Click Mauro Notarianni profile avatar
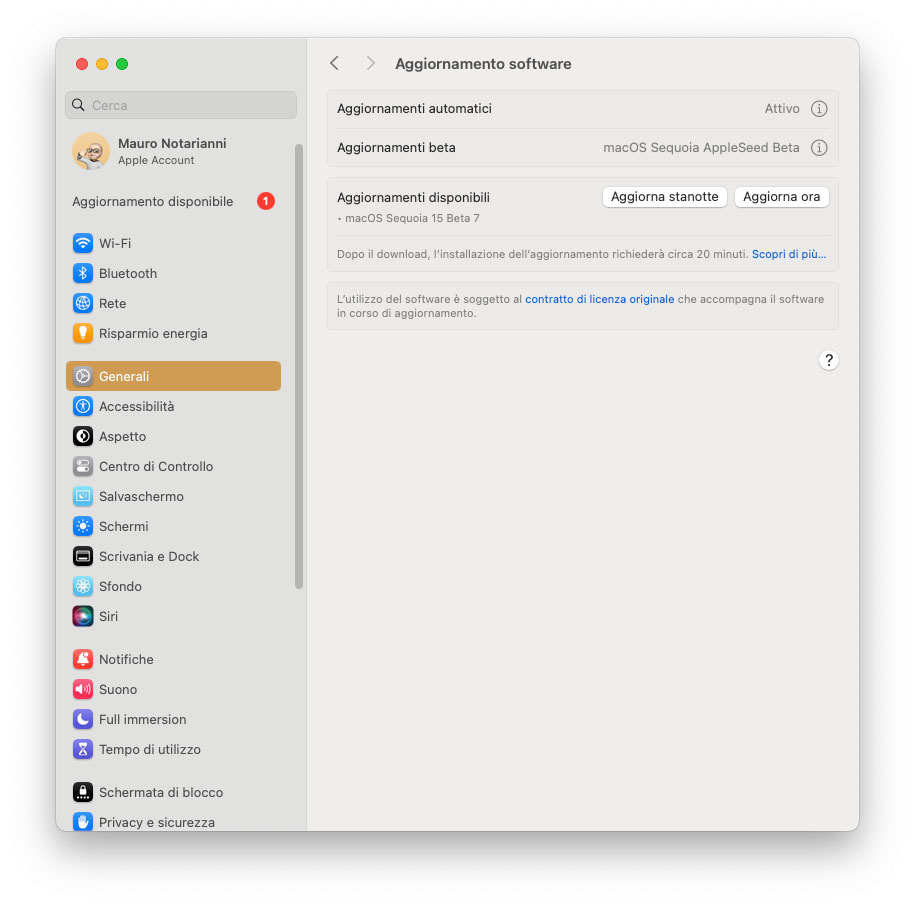This screenshot has width=915, height=905. [x=91, y=151]
